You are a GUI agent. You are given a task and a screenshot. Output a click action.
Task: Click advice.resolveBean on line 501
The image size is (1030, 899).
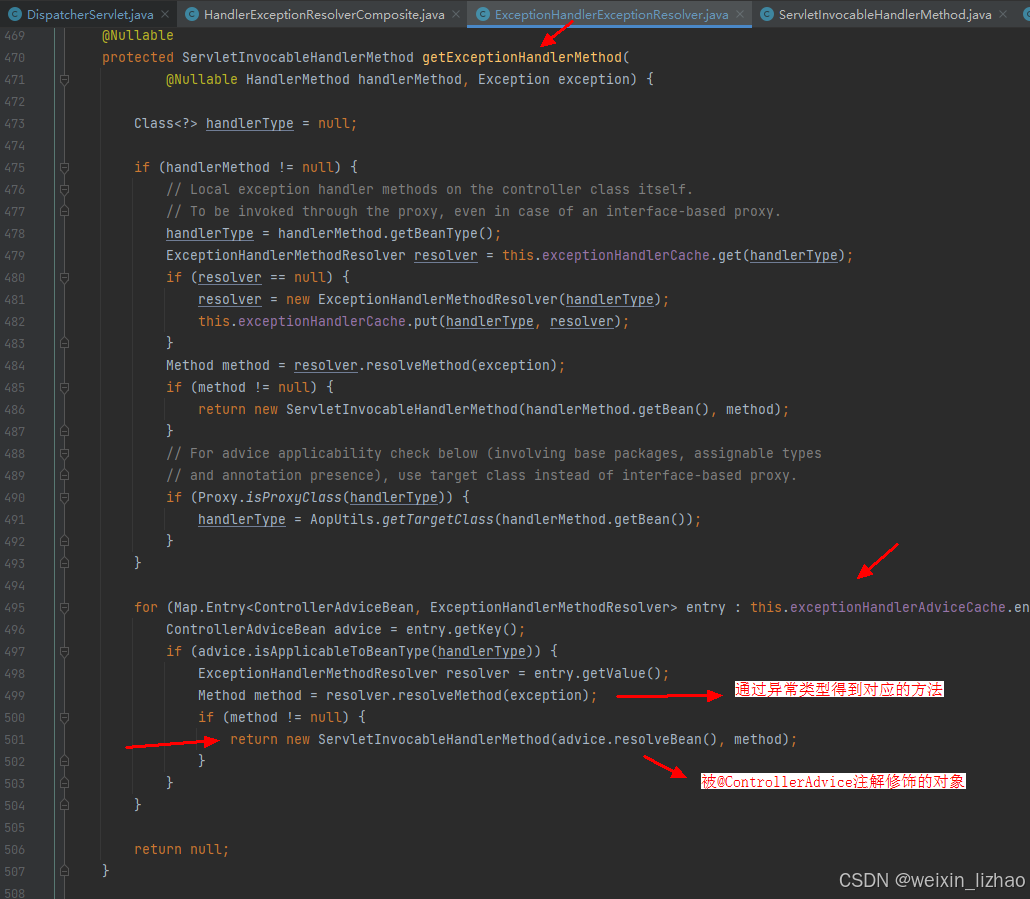tap(630, 739)
